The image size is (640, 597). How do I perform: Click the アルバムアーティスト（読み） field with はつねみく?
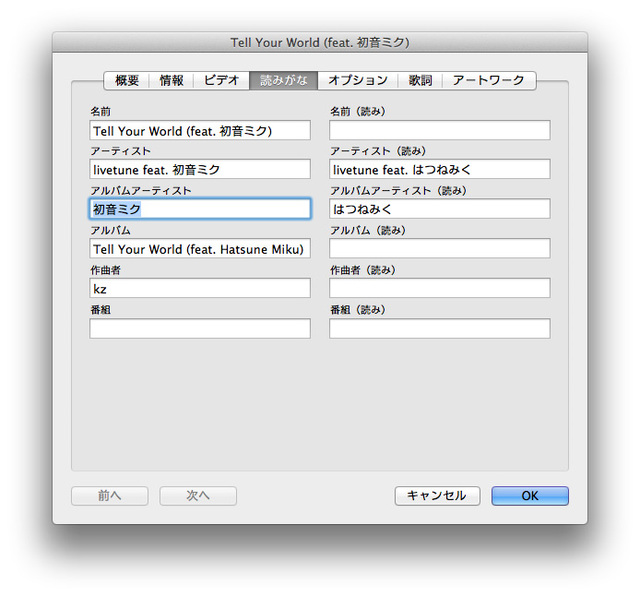439,209
